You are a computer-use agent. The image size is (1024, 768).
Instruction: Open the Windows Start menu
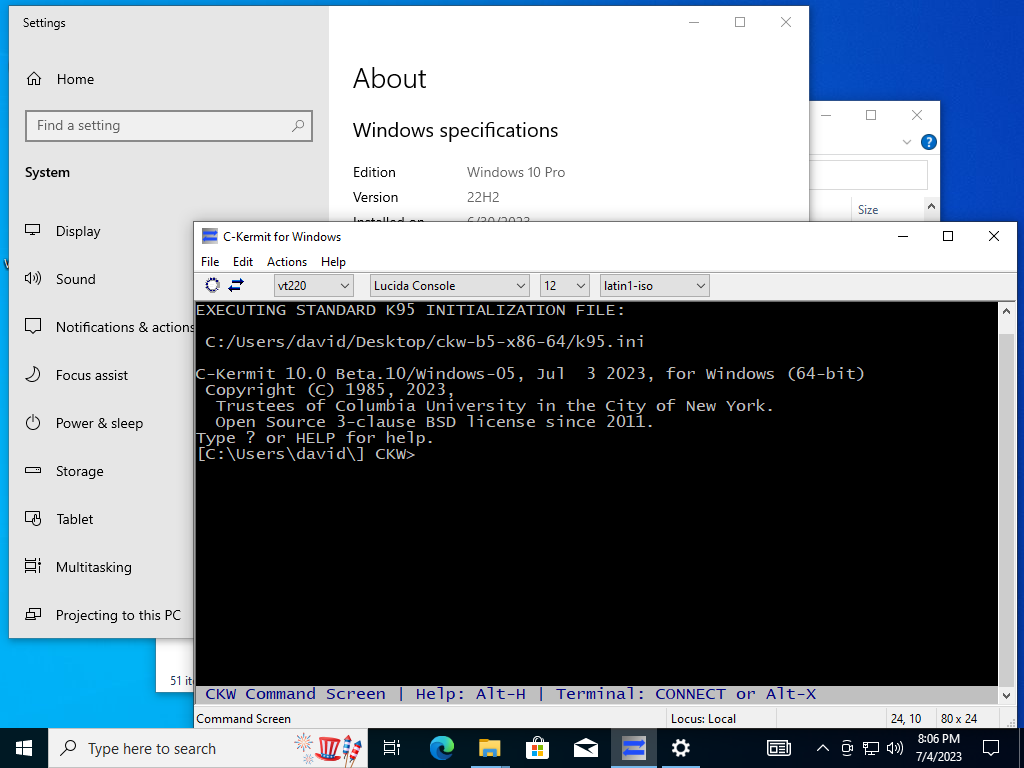(24, 748)
